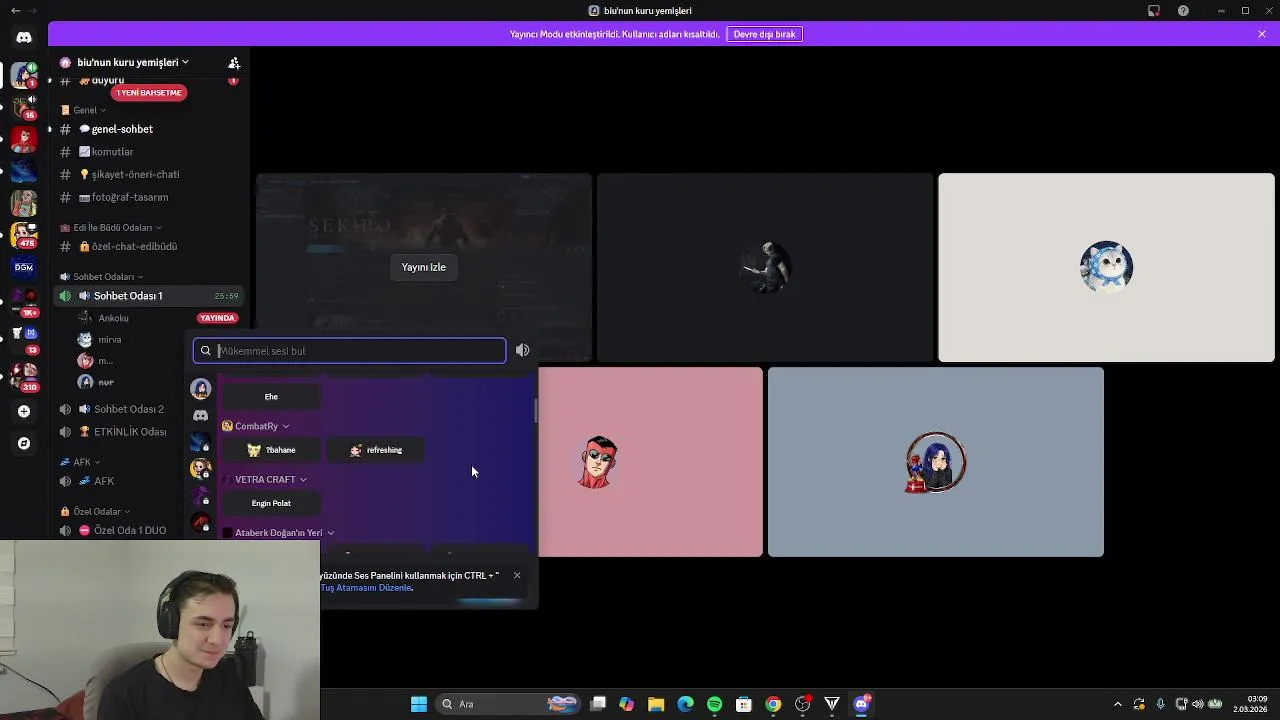Open the özel-chat-edibüdü channel
The width and height of the screenshot is (1280, 720).
click(148, 246)
